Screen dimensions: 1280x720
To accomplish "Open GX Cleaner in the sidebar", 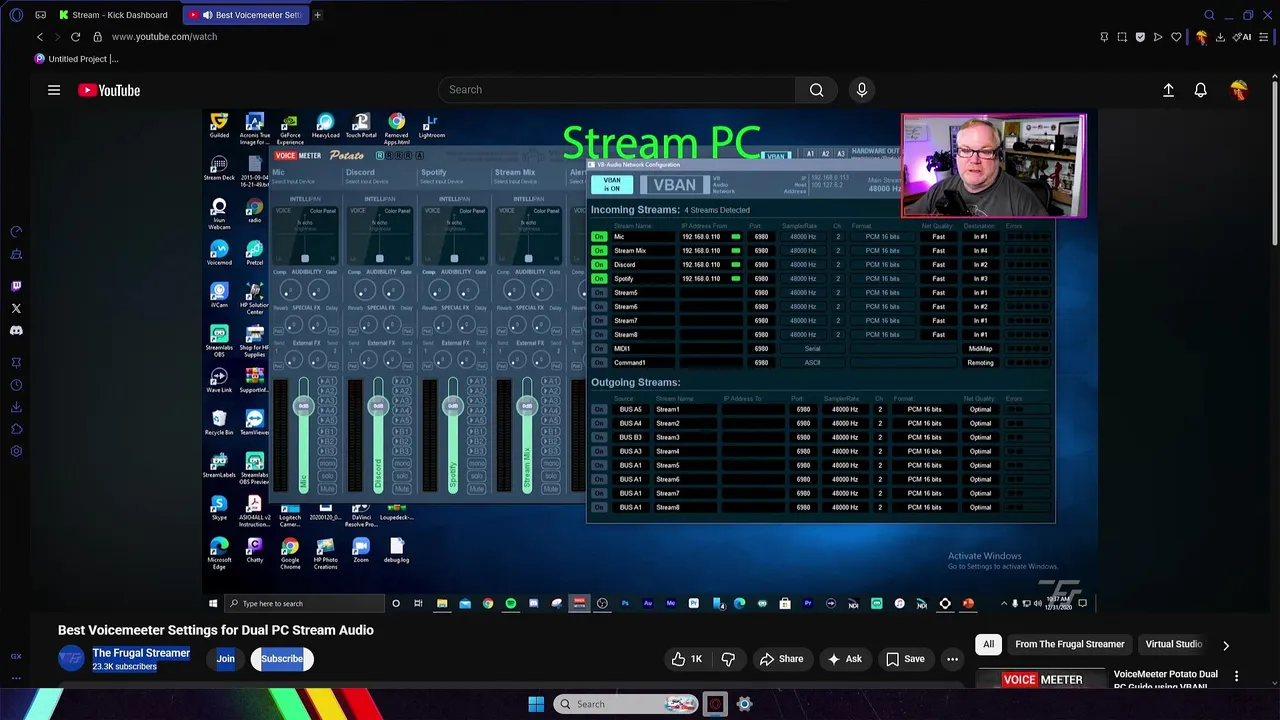I will click(x=16, y=255).
